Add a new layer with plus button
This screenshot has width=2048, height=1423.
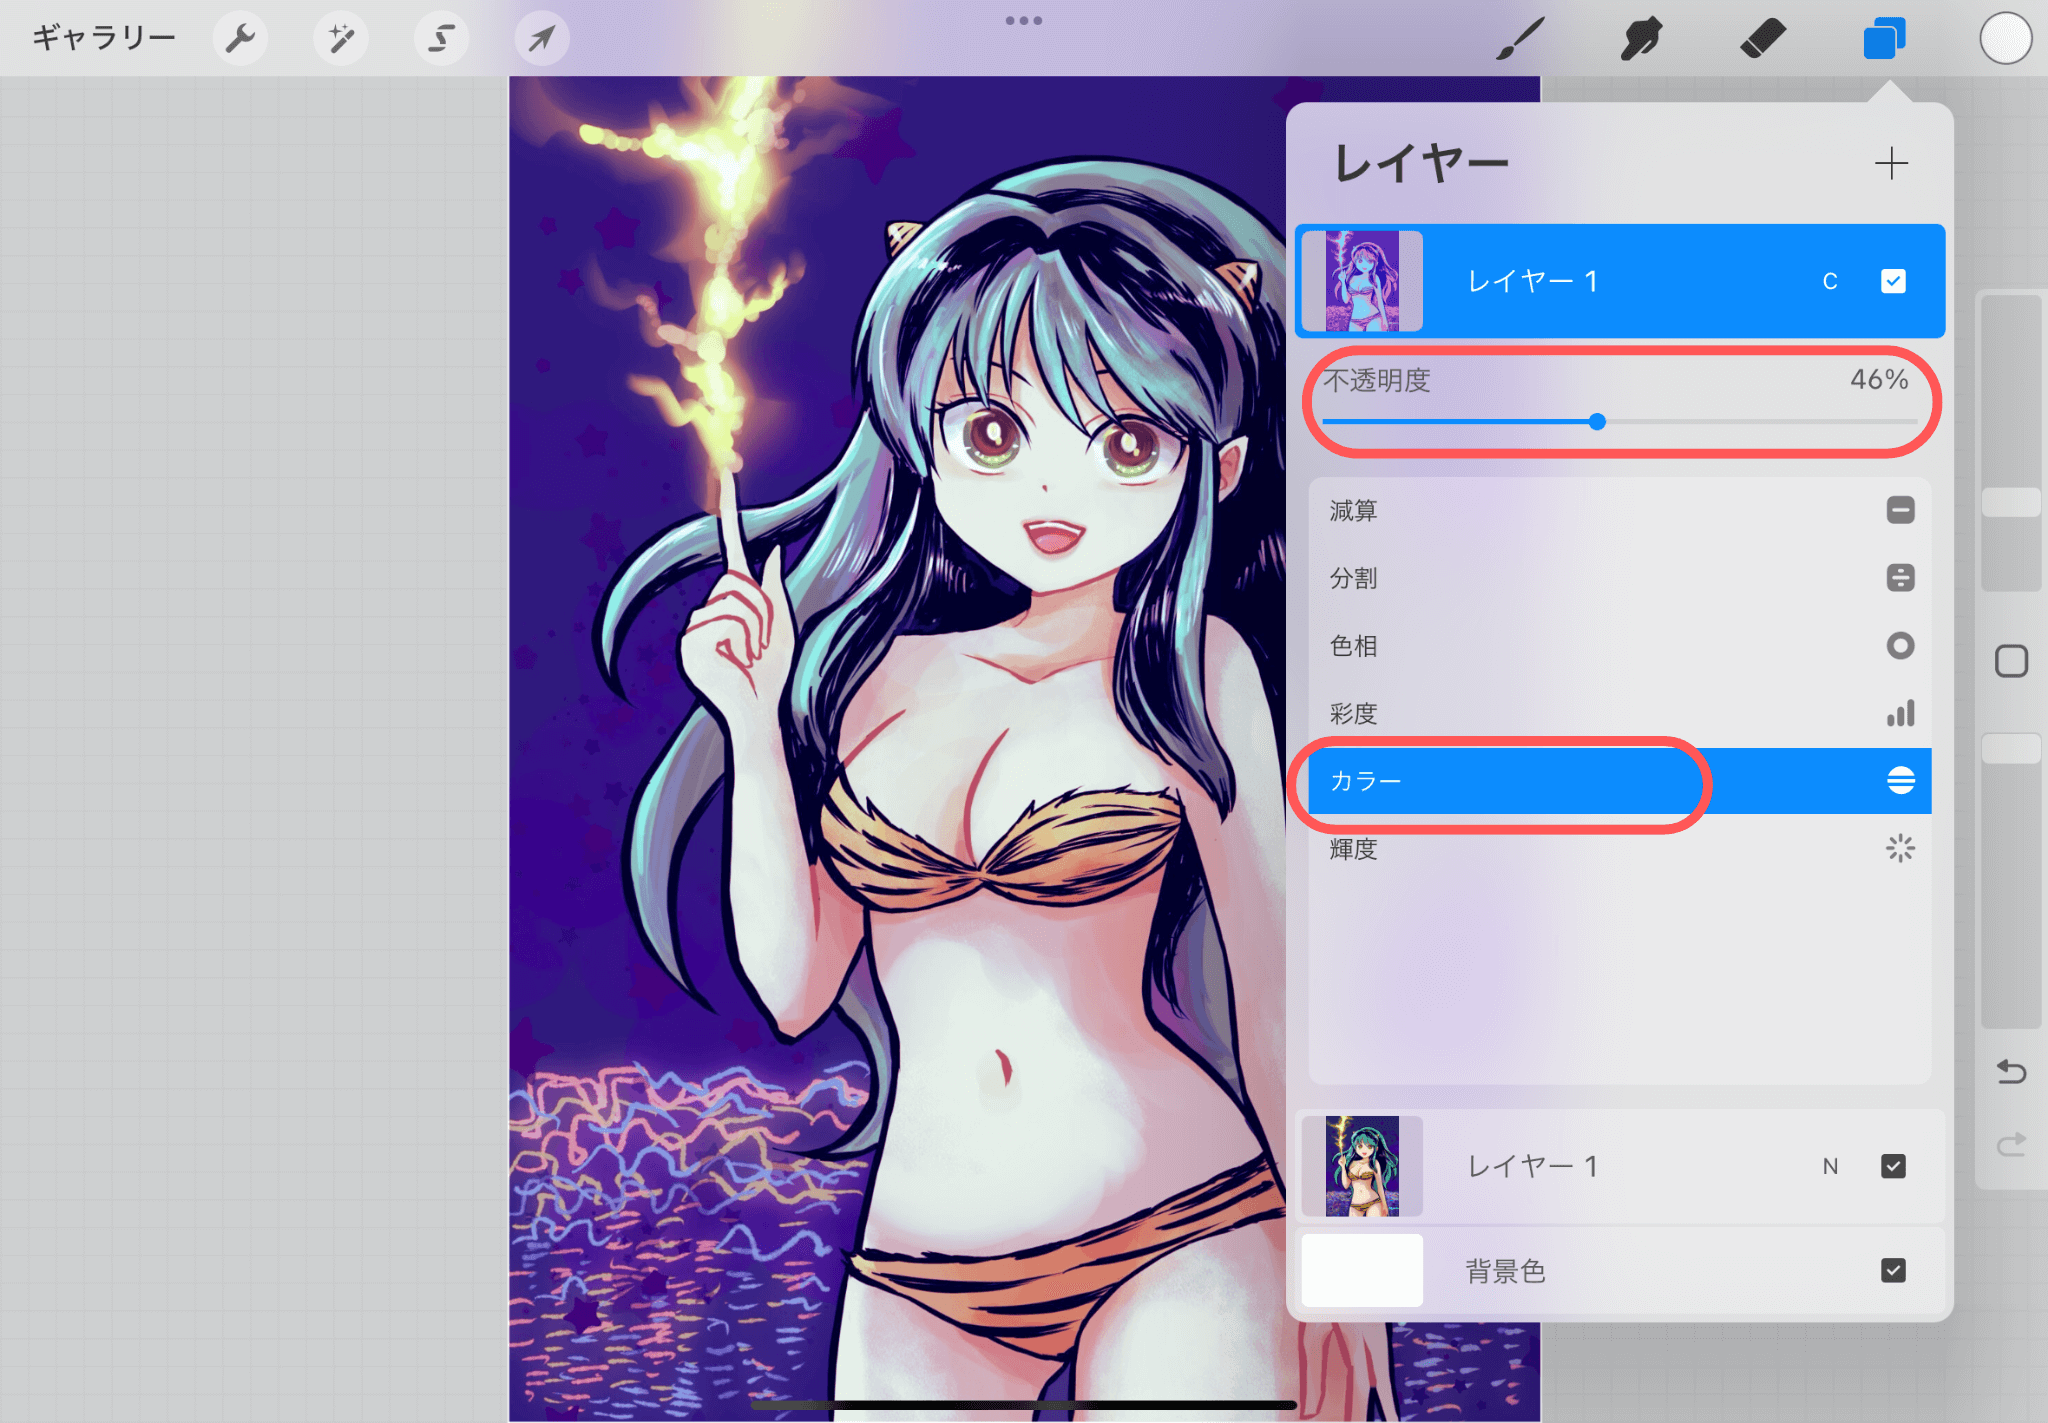coord(1891,163)
